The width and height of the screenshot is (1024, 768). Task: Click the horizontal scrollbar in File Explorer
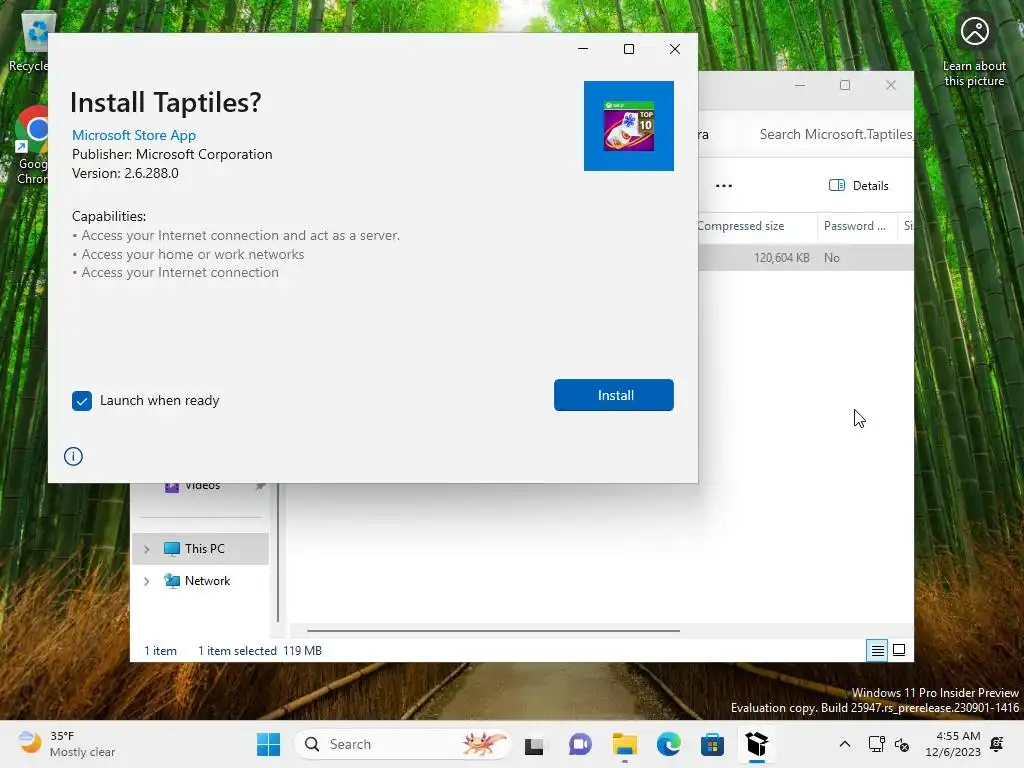click(x=493, y=631)
